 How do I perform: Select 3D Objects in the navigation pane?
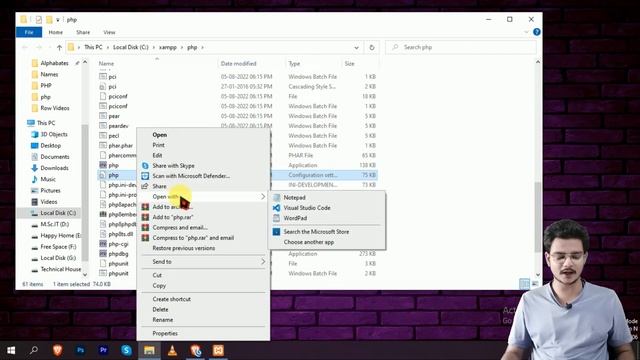54,134
